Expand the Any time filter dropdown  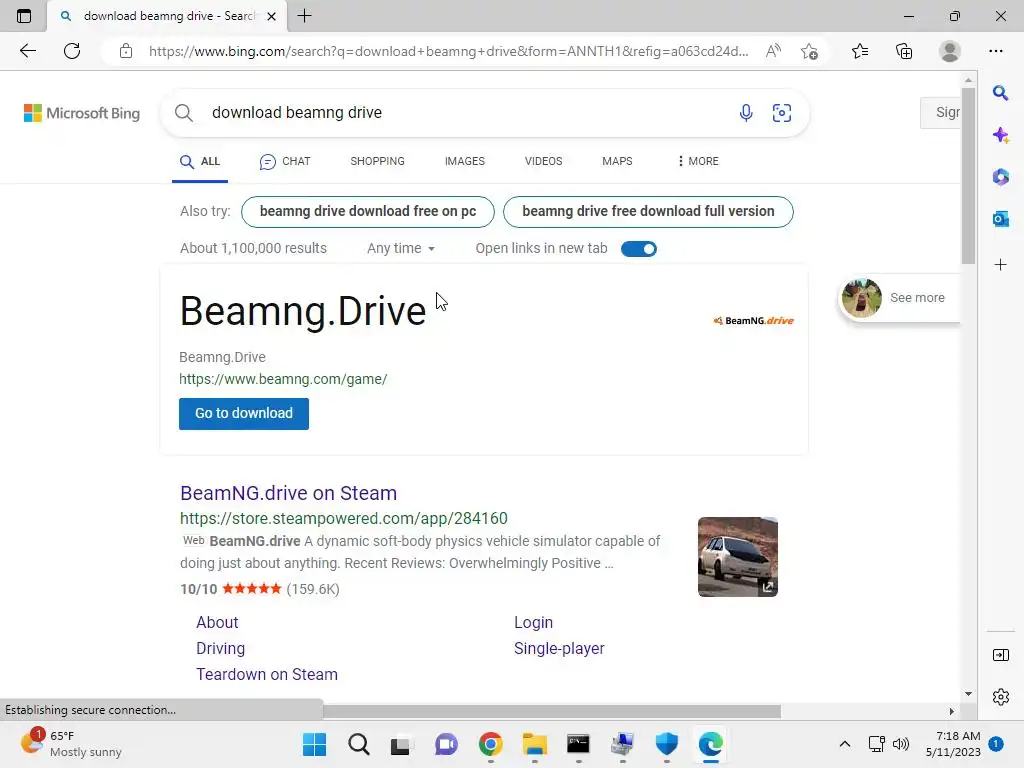401,248
